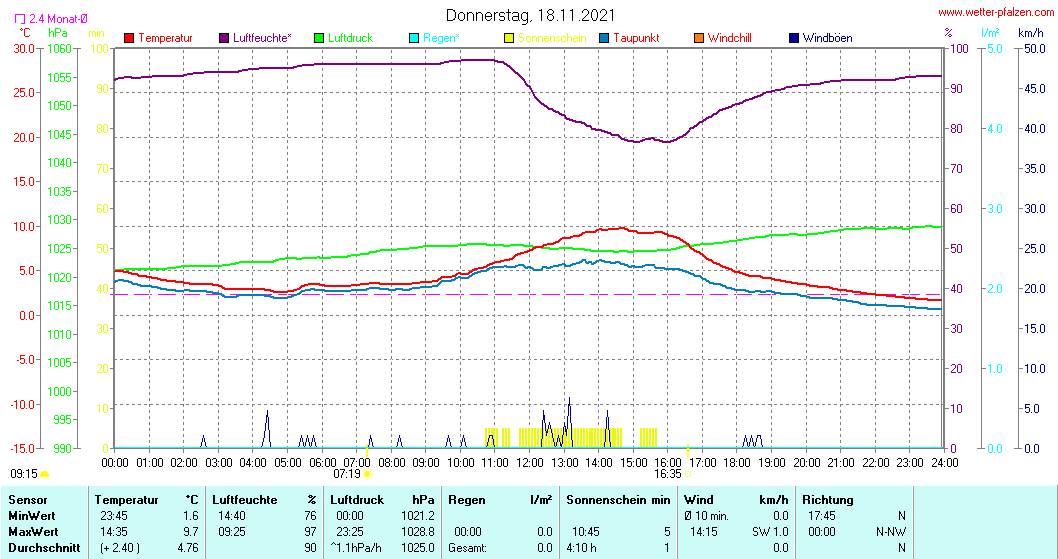Click the (+ 2.40 ) deviation value

120,548
